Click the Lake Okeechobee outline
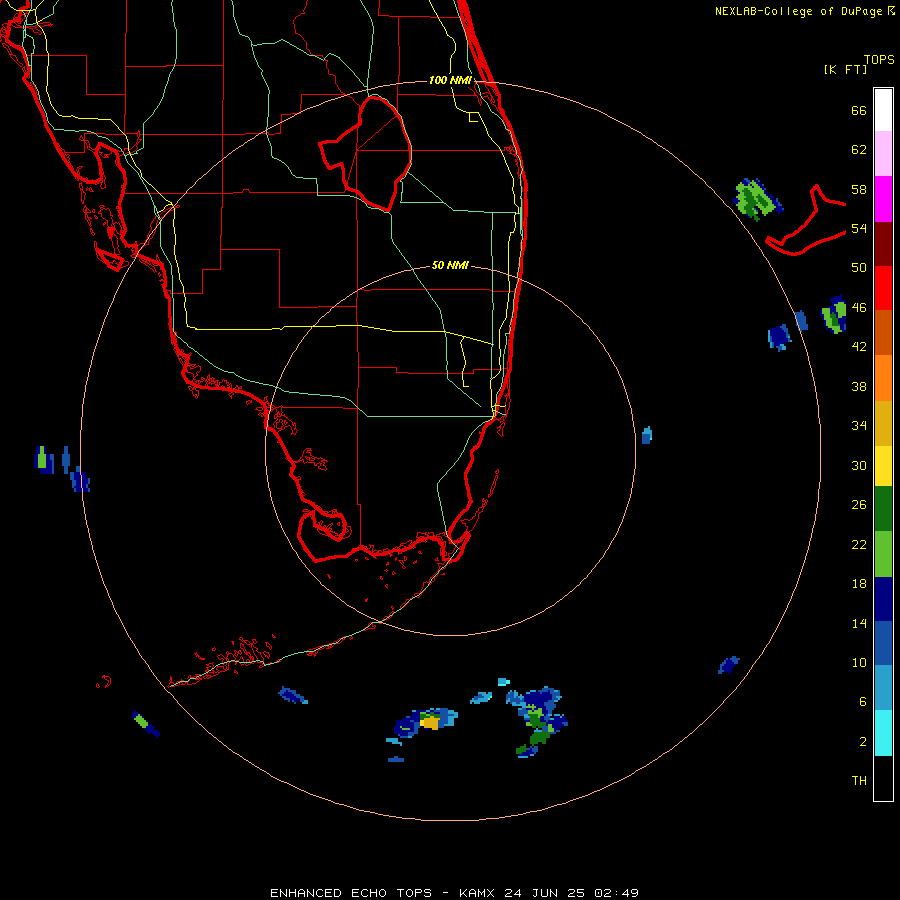 (367, 154)
